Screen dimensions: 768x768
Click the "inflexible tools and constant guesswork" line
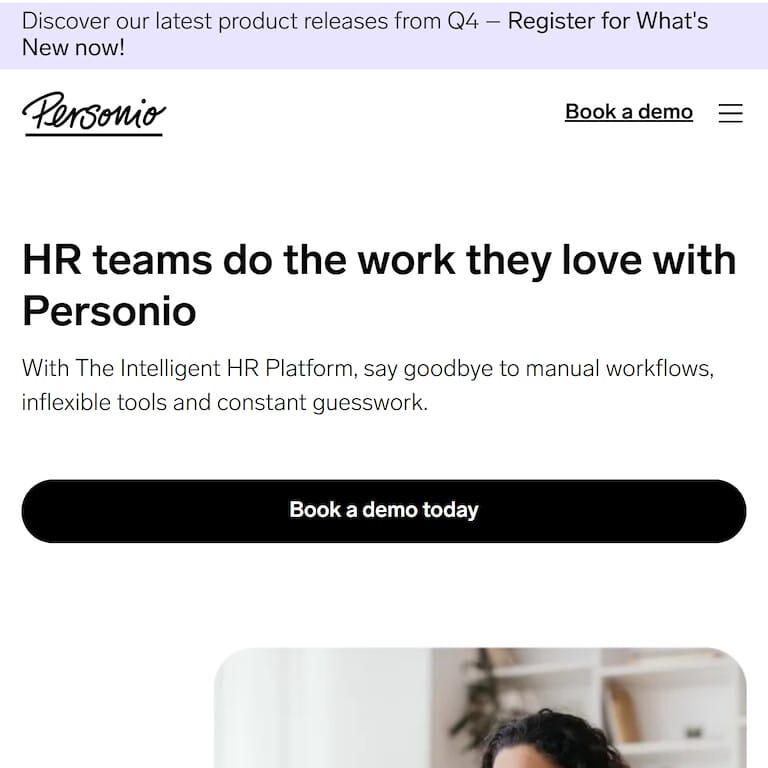pyautogui.click(x=224, y=403)
